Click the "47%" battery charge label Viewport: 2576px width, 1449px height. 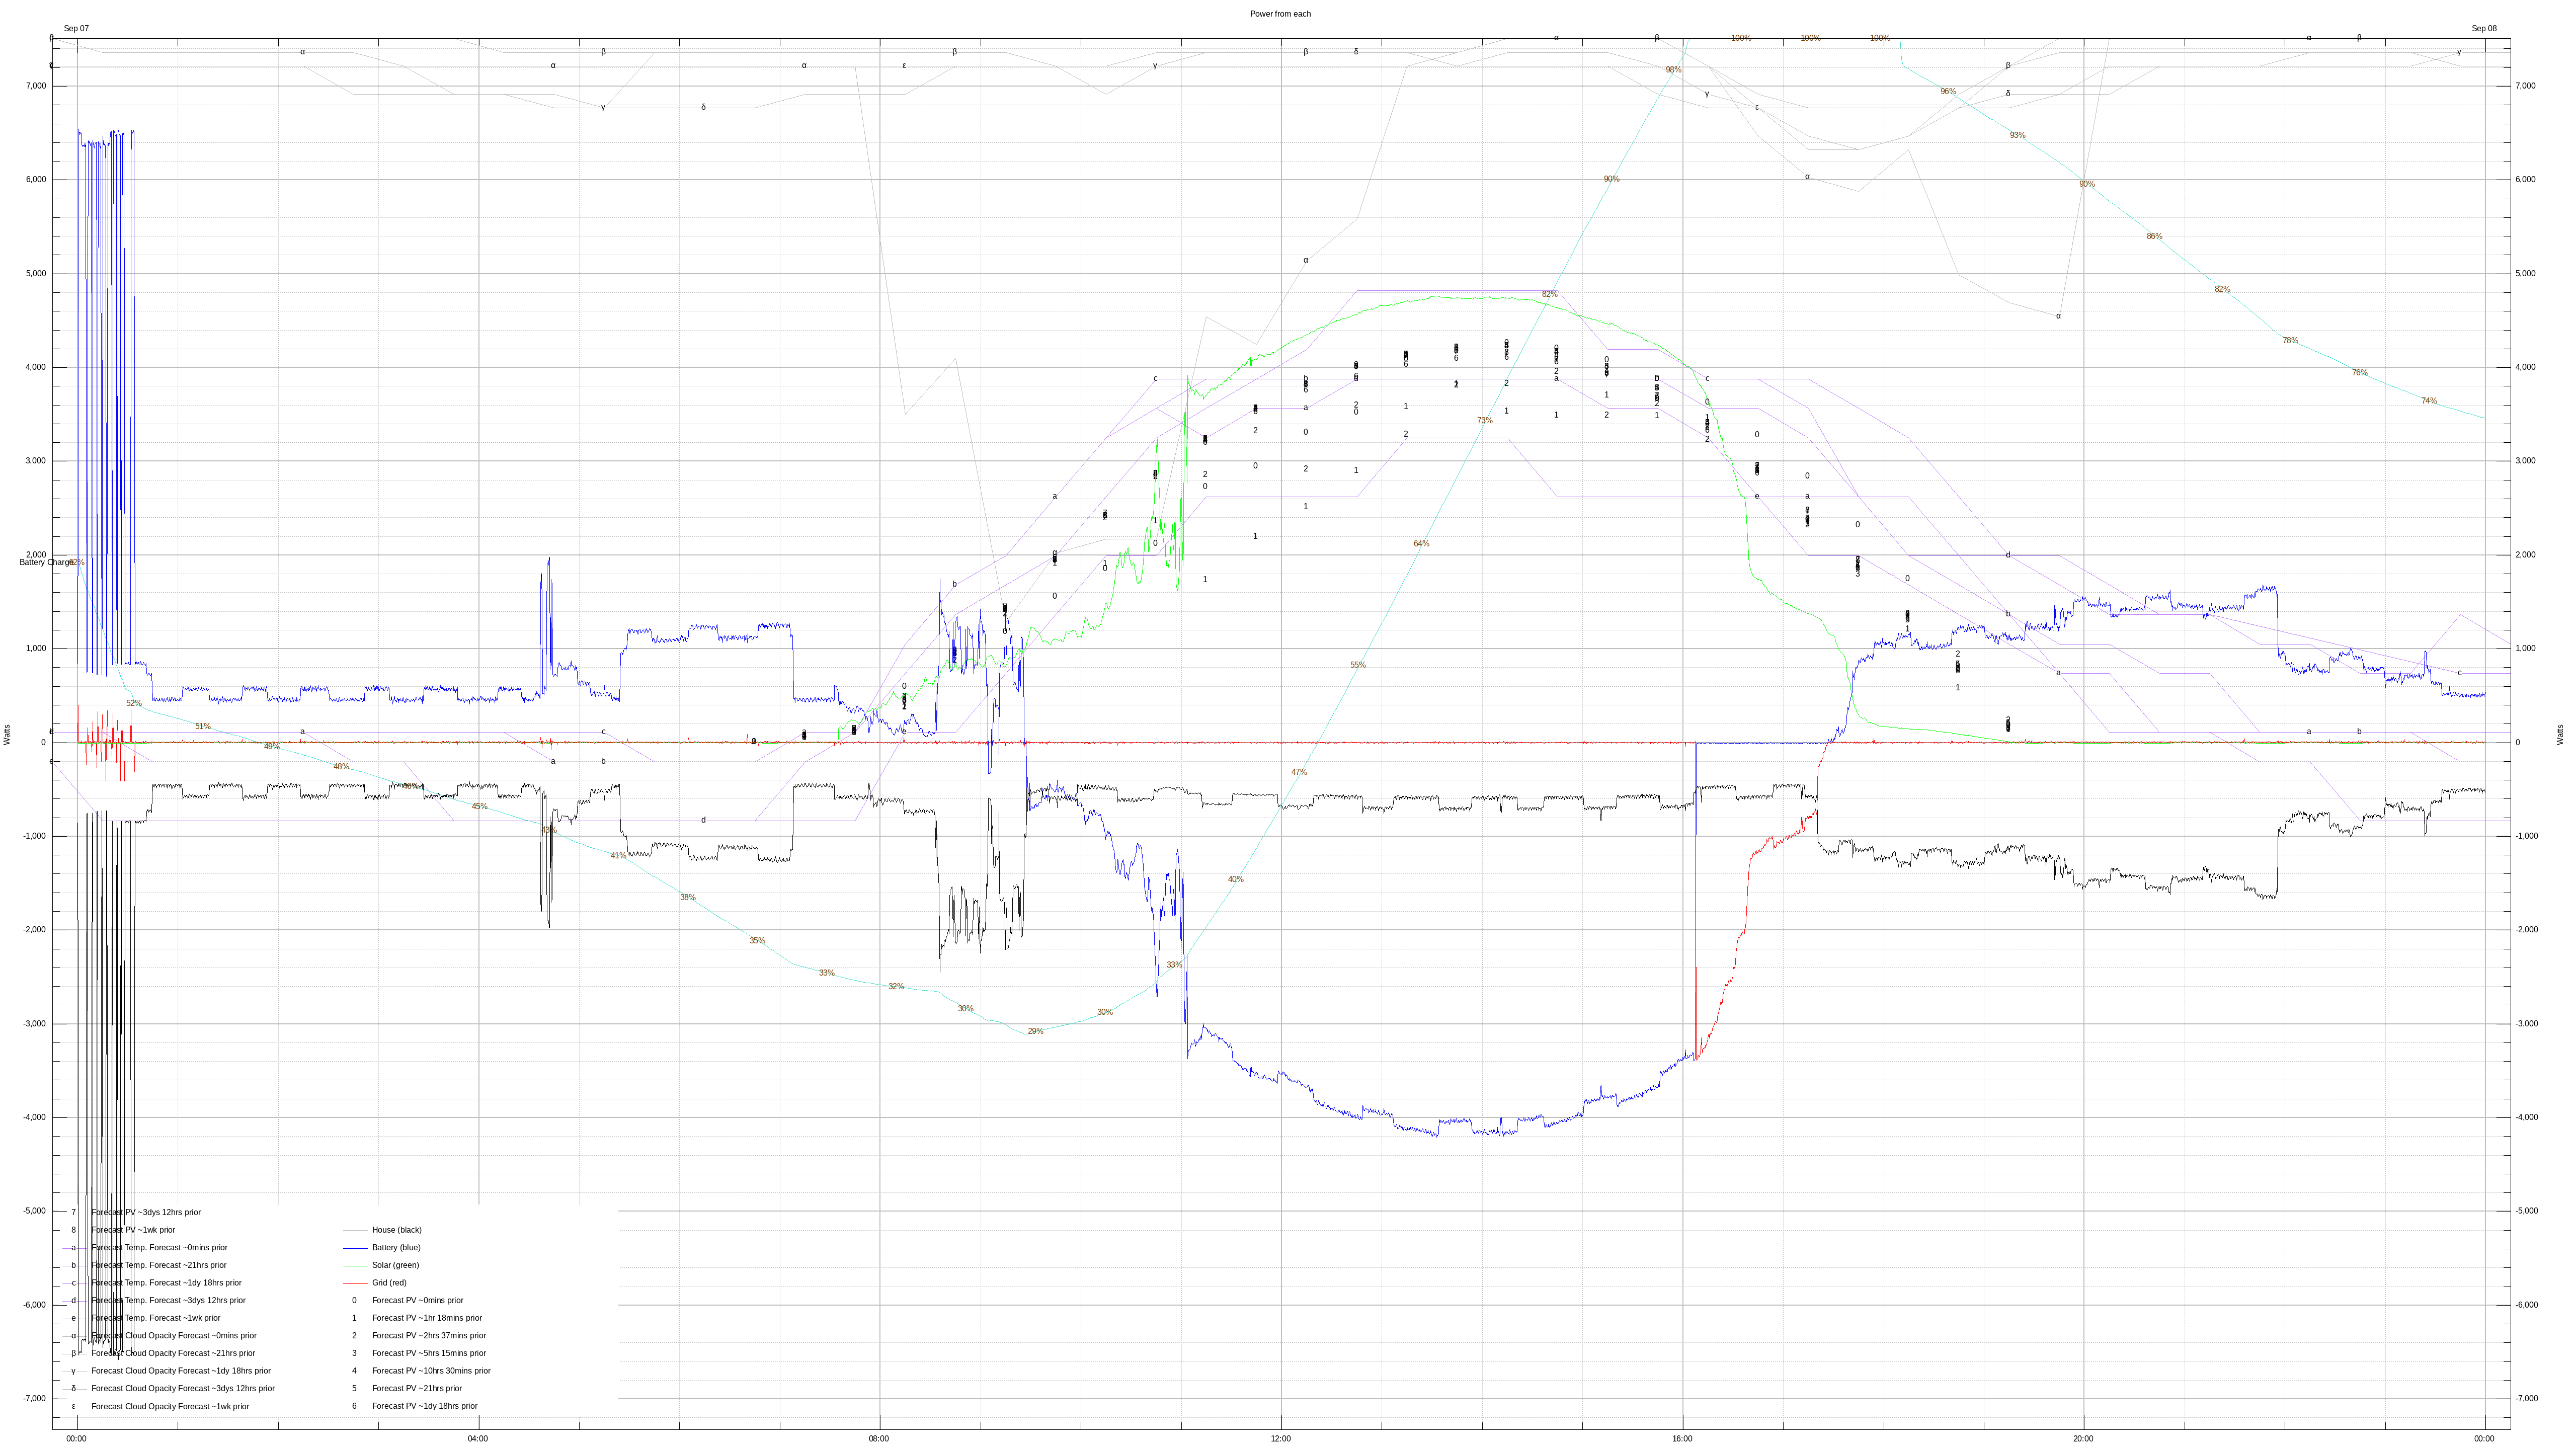coord(1299,773)
